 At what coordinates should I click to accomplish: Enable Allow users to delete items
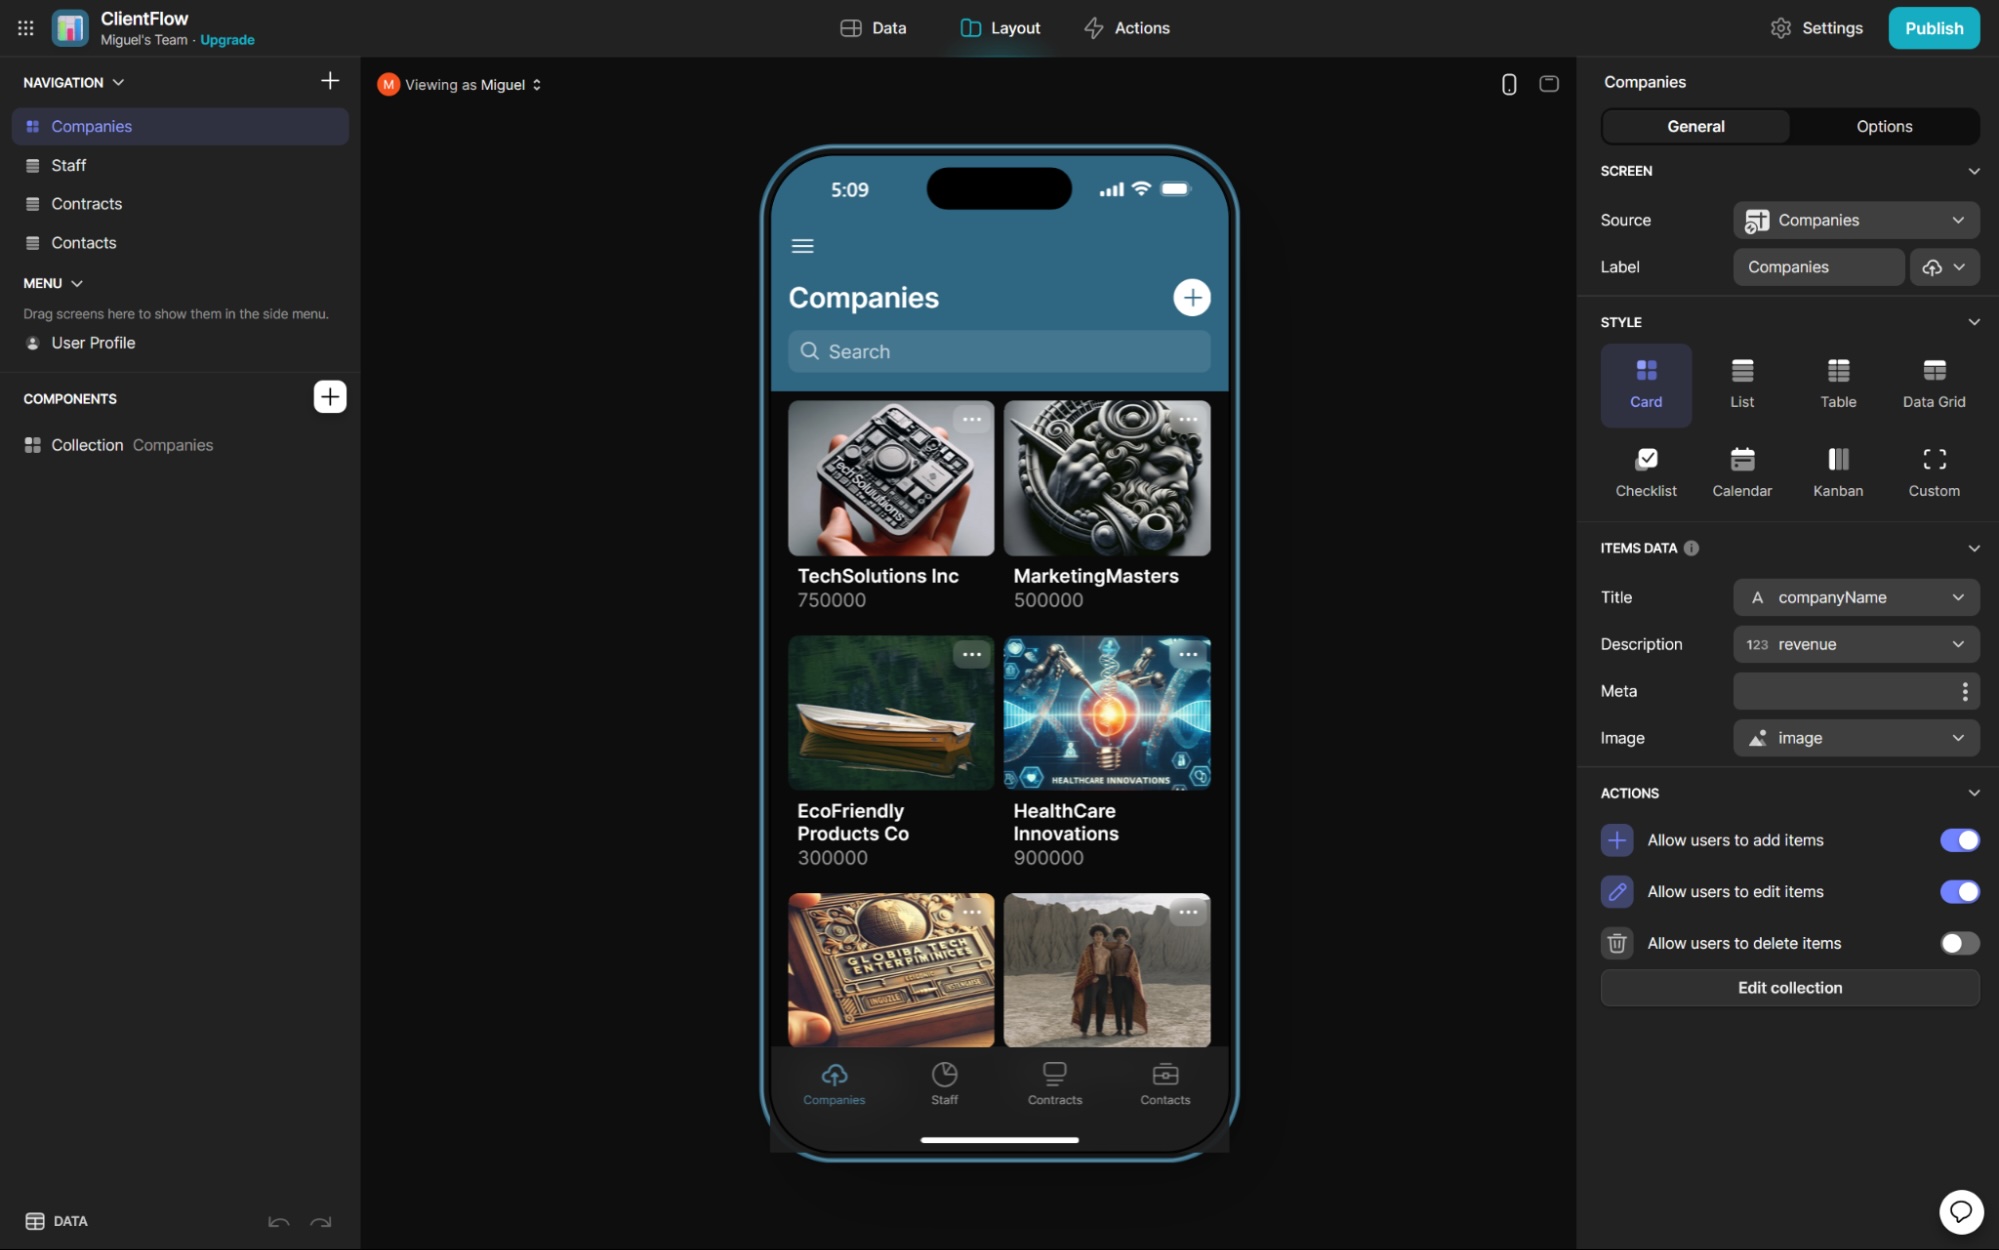pyautogui.click(x=1958, y=943)
